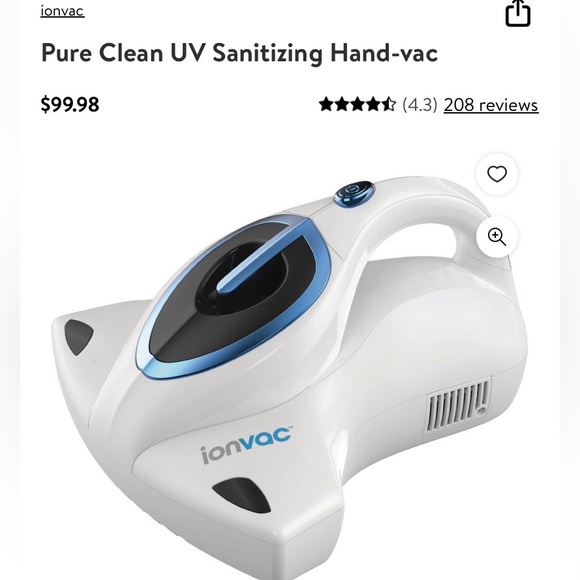Tap the share icon

click(x=518, y=13)
